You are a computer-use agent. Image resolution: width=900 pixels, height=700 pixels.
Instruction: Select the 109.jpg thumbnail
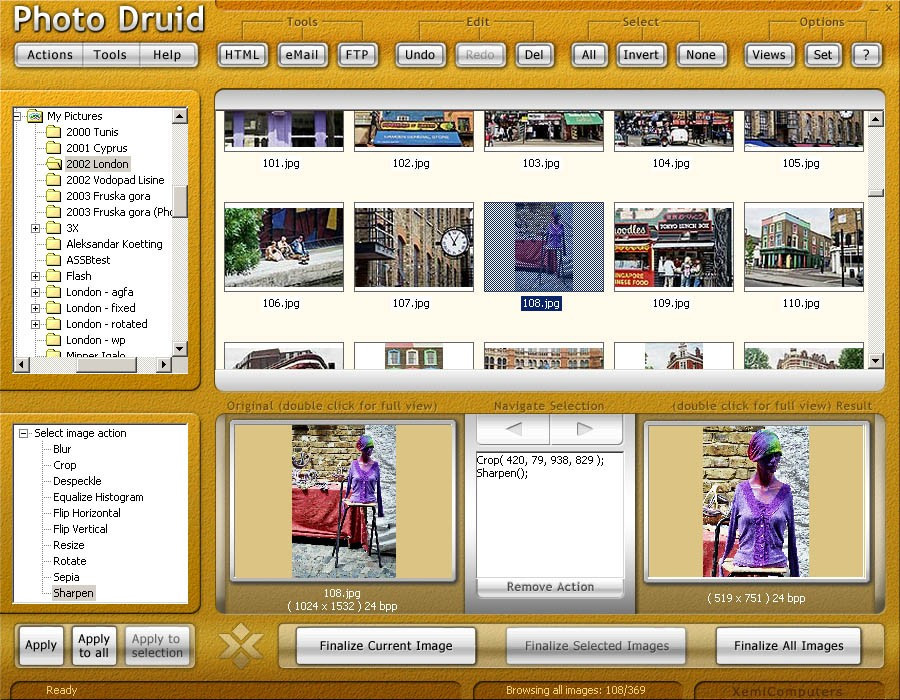pos(674,247)
